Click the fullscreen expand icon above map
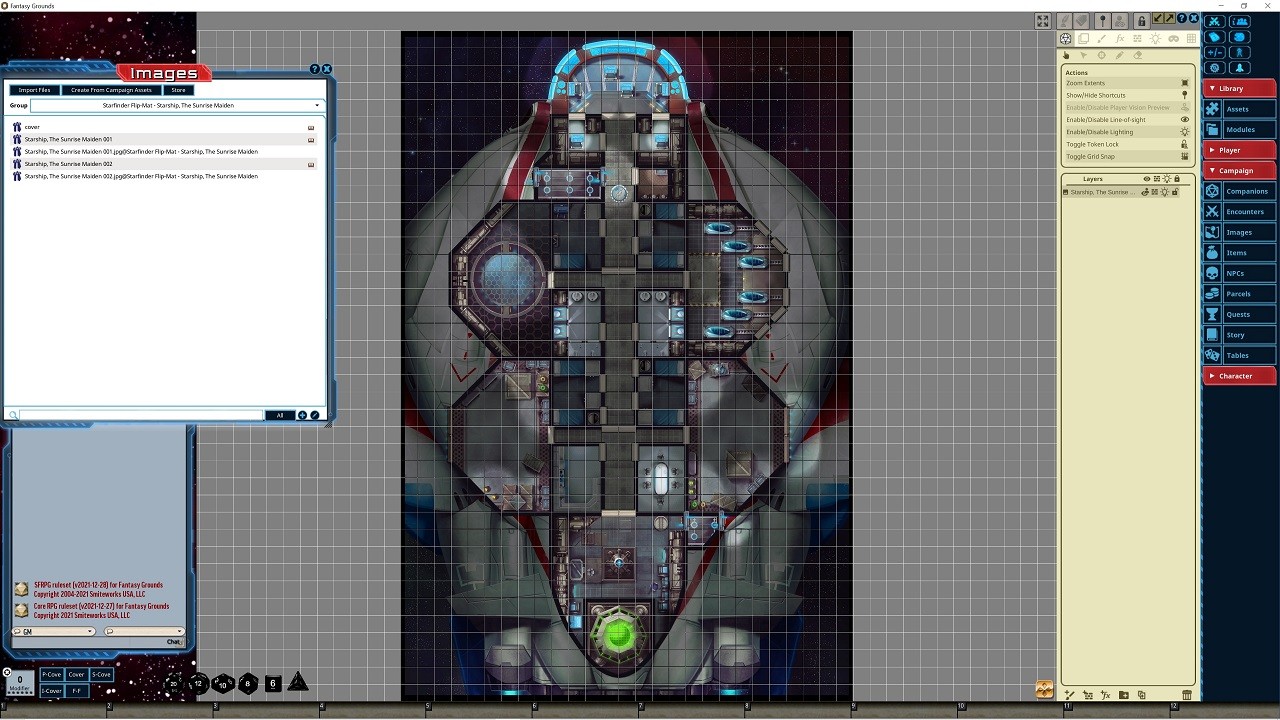The width and height of the screenshot is (1280, 720). (x=1043, y=21)
